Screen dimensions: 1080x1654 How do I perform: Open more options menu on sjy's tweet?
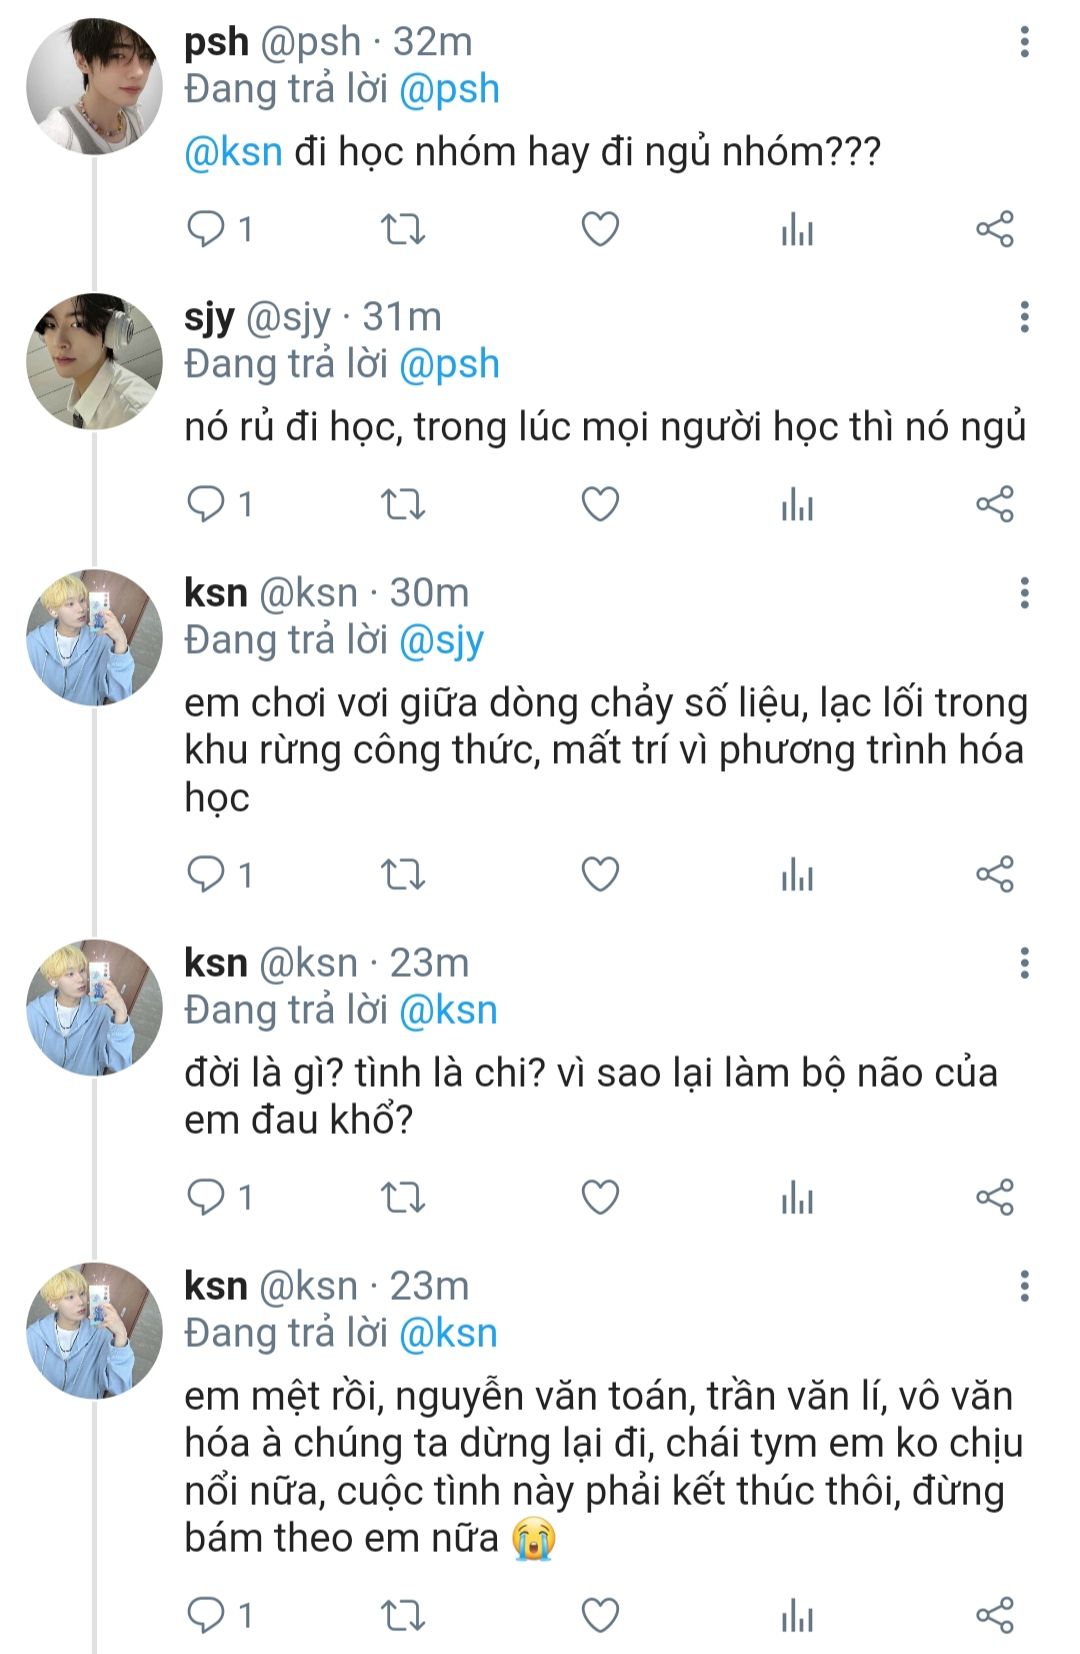pyautogui.click(x=1024, y=317)
